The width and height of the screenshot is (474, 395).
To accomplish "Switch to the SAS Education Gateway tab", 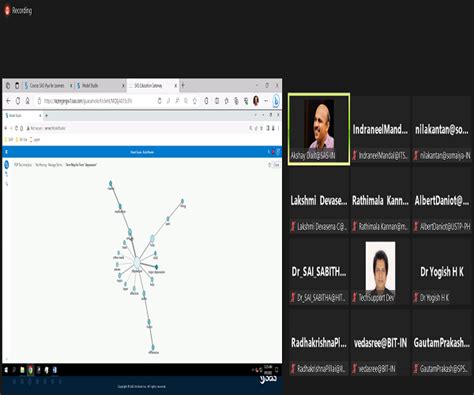I will point(153,86).
